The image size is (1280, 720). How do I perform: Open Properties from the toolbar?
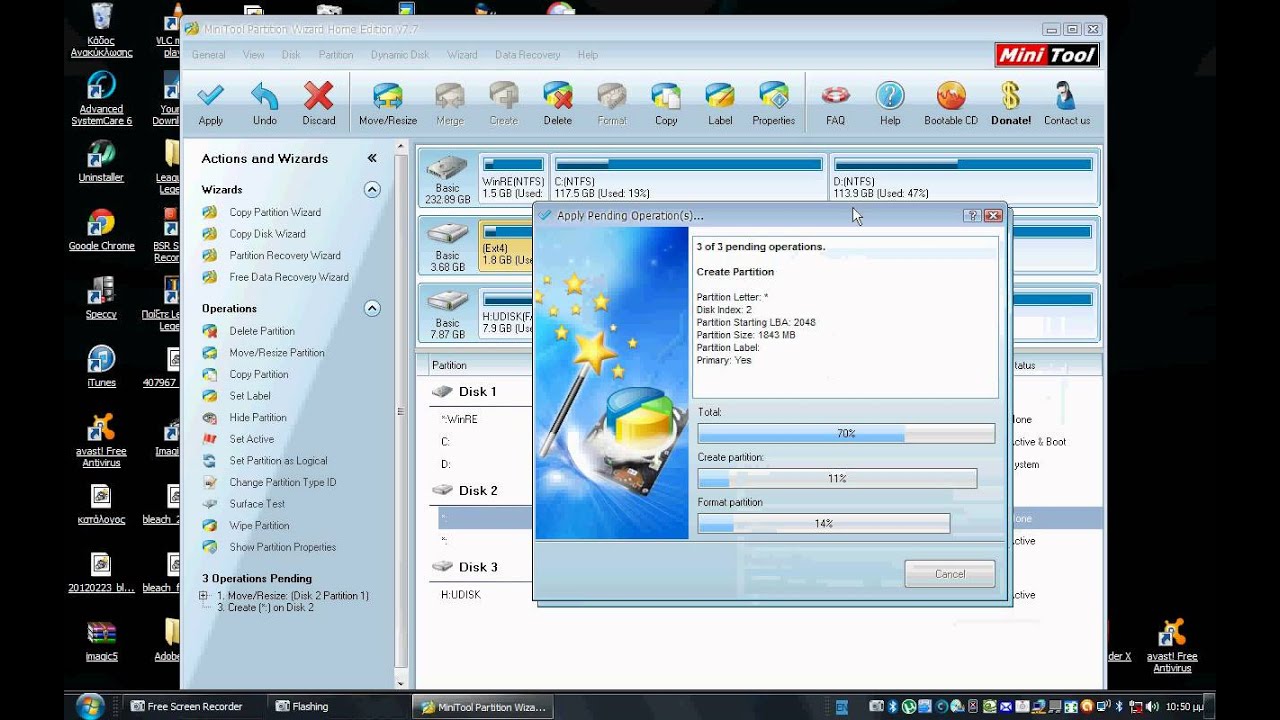click(x=774, y=103)
